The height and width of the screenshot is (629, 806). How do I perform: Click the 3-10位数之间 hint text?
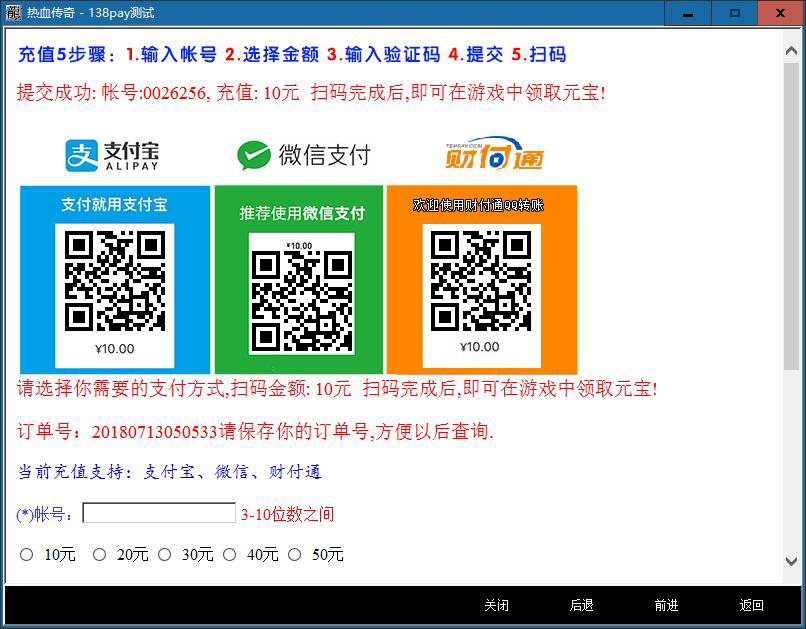click(x=287, y=514)
